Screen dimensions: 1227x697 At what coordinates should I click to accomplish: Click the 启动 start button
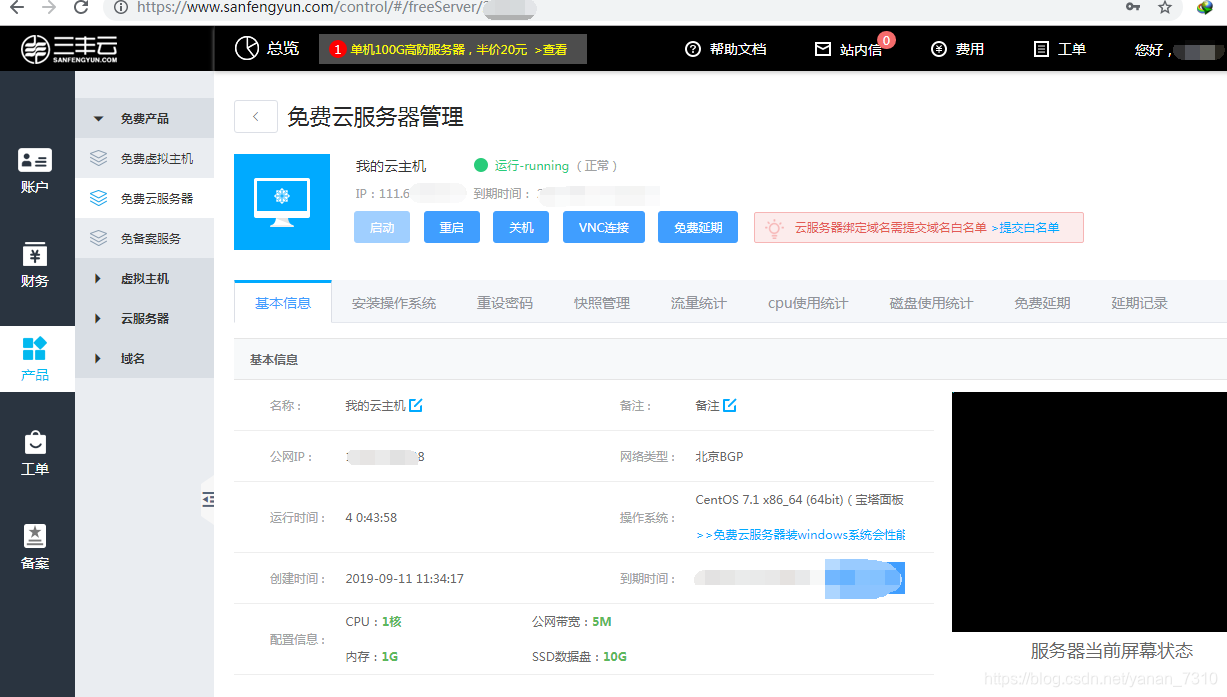(x=382, y=227)
